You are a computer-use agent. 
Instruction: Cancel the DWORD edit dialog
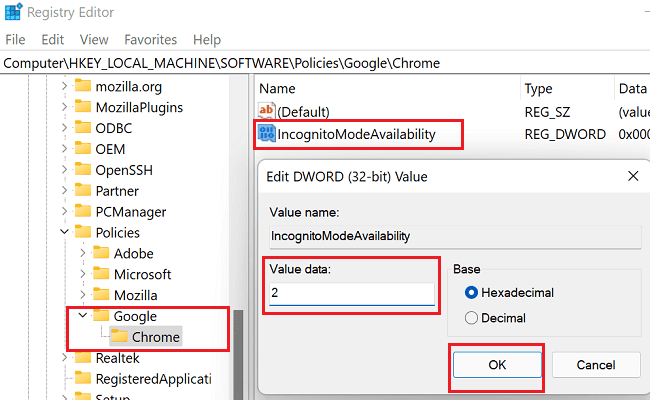point(596,365)
